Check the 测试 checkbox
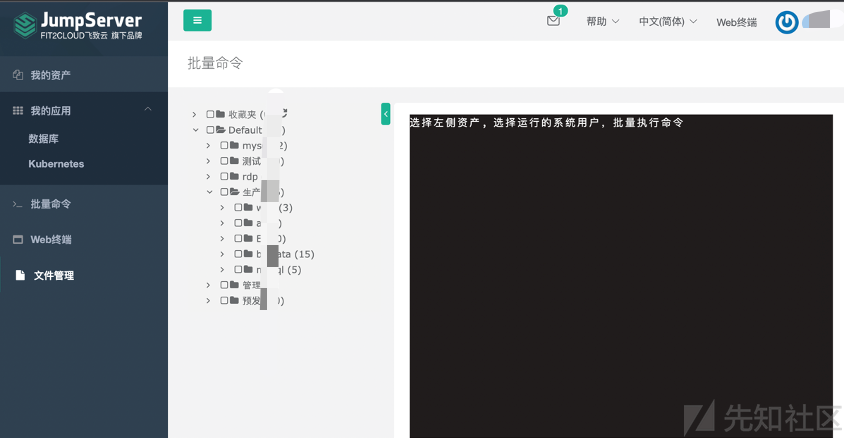This screenshot has height=438, width=844. [224, 161]
